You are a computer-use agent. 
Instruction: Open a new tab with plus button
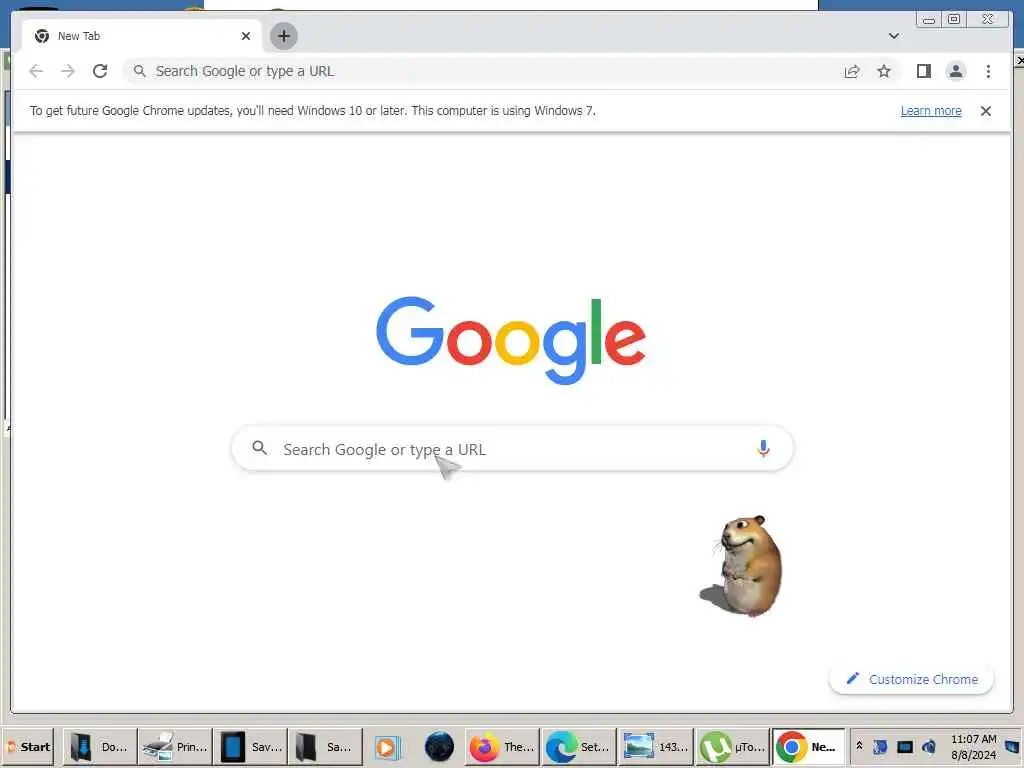(283, 36)
